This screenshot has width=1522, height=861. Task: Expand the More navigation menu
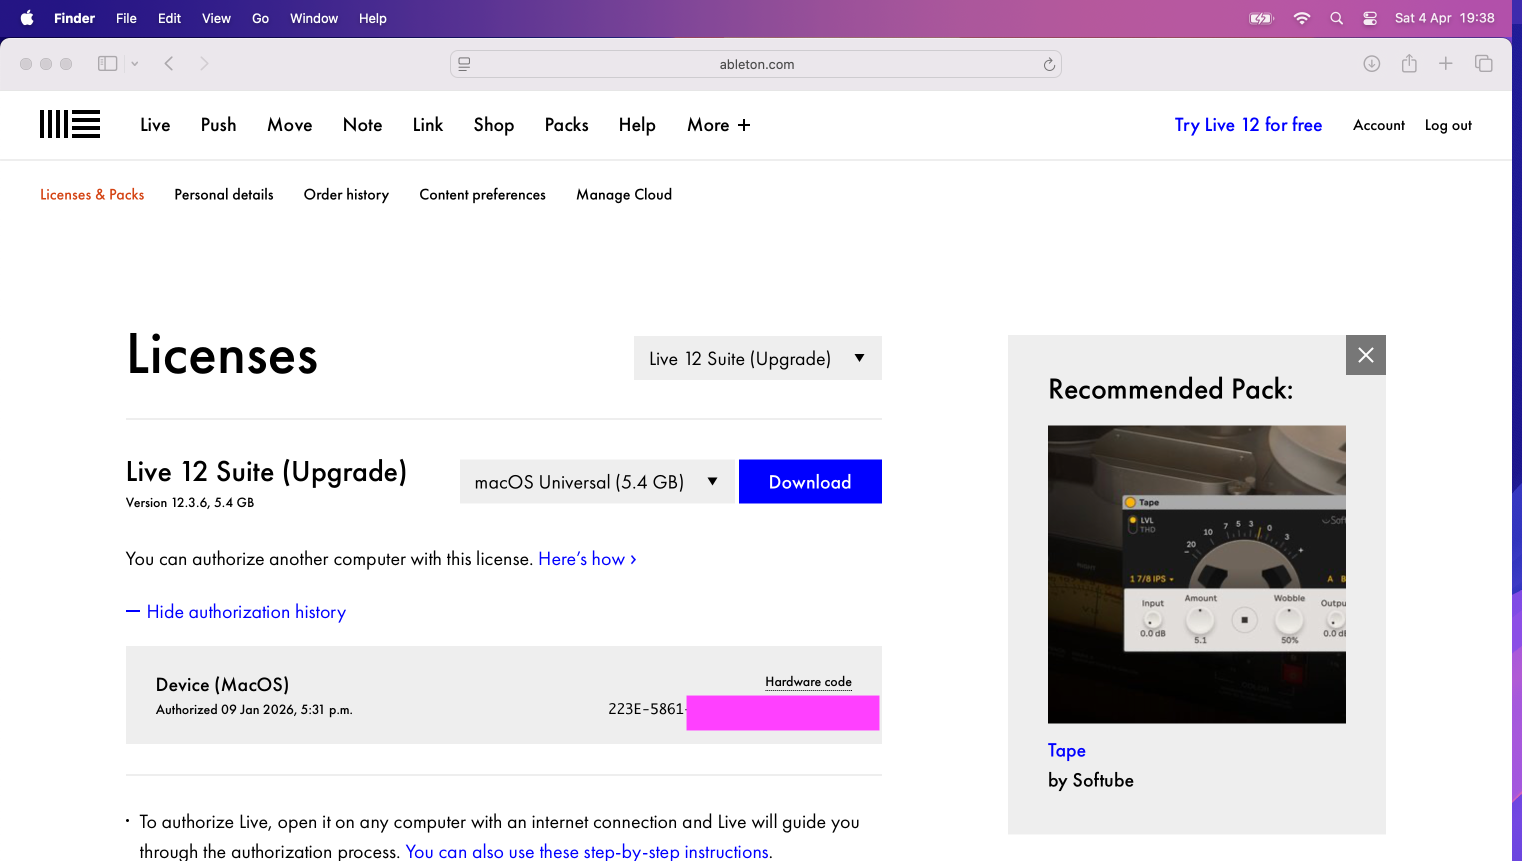(718, 125)
